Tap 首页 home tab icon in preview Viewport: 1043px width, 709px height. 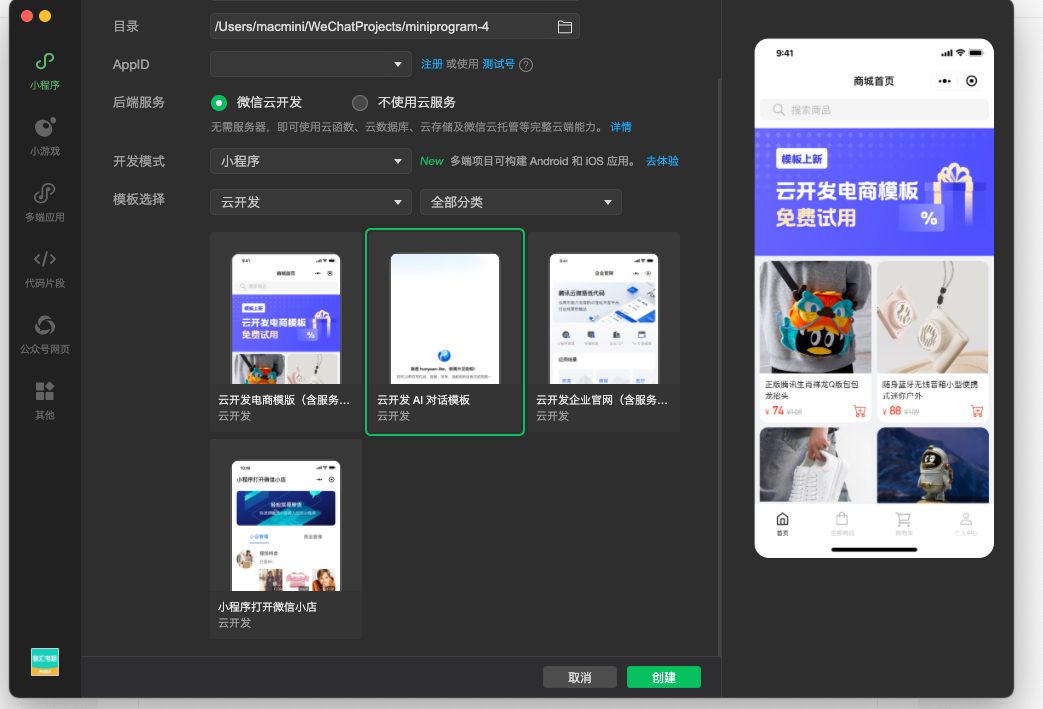tap(783, 519)
